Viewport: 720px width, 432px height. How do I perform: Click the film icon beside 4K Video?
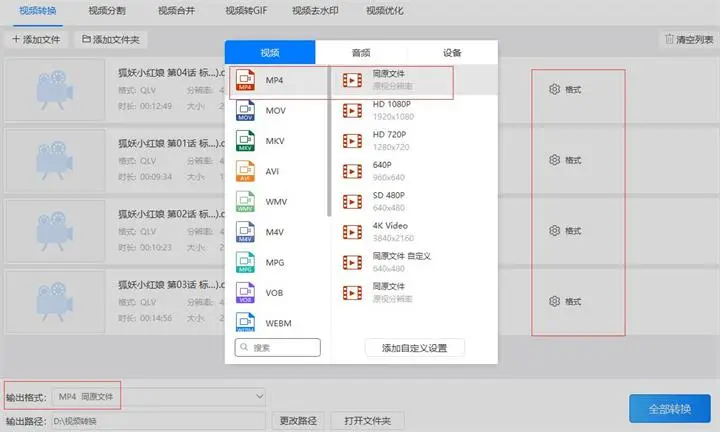pos(352,232)
